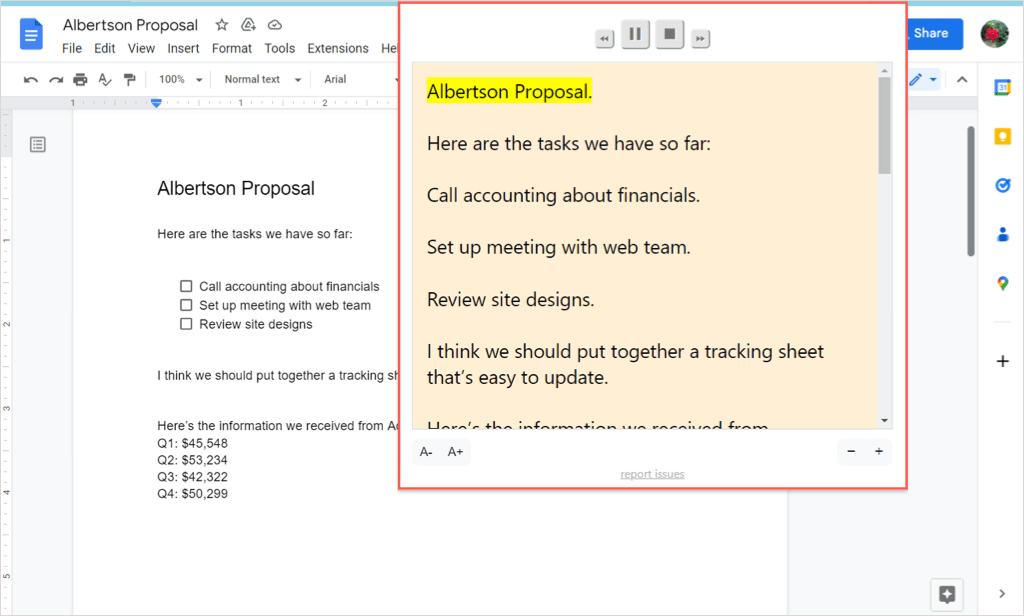Click the print icon in toolbar
The width and height of the screenshot is (1024, 616).
[80, 80]
